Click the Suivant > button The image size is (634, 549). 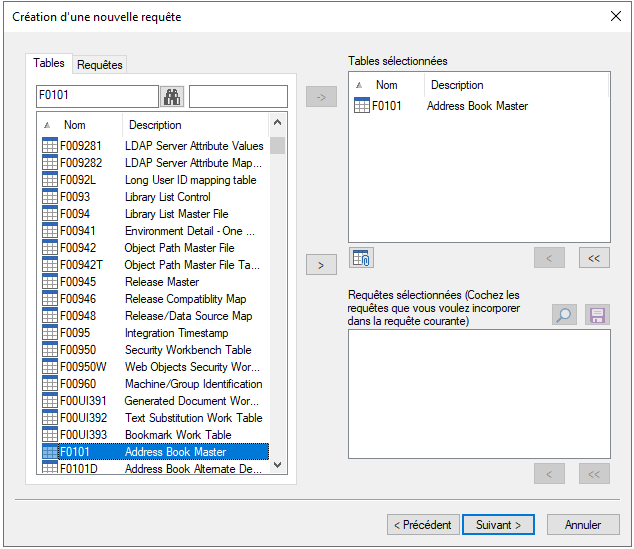click(x=498, y=524)
